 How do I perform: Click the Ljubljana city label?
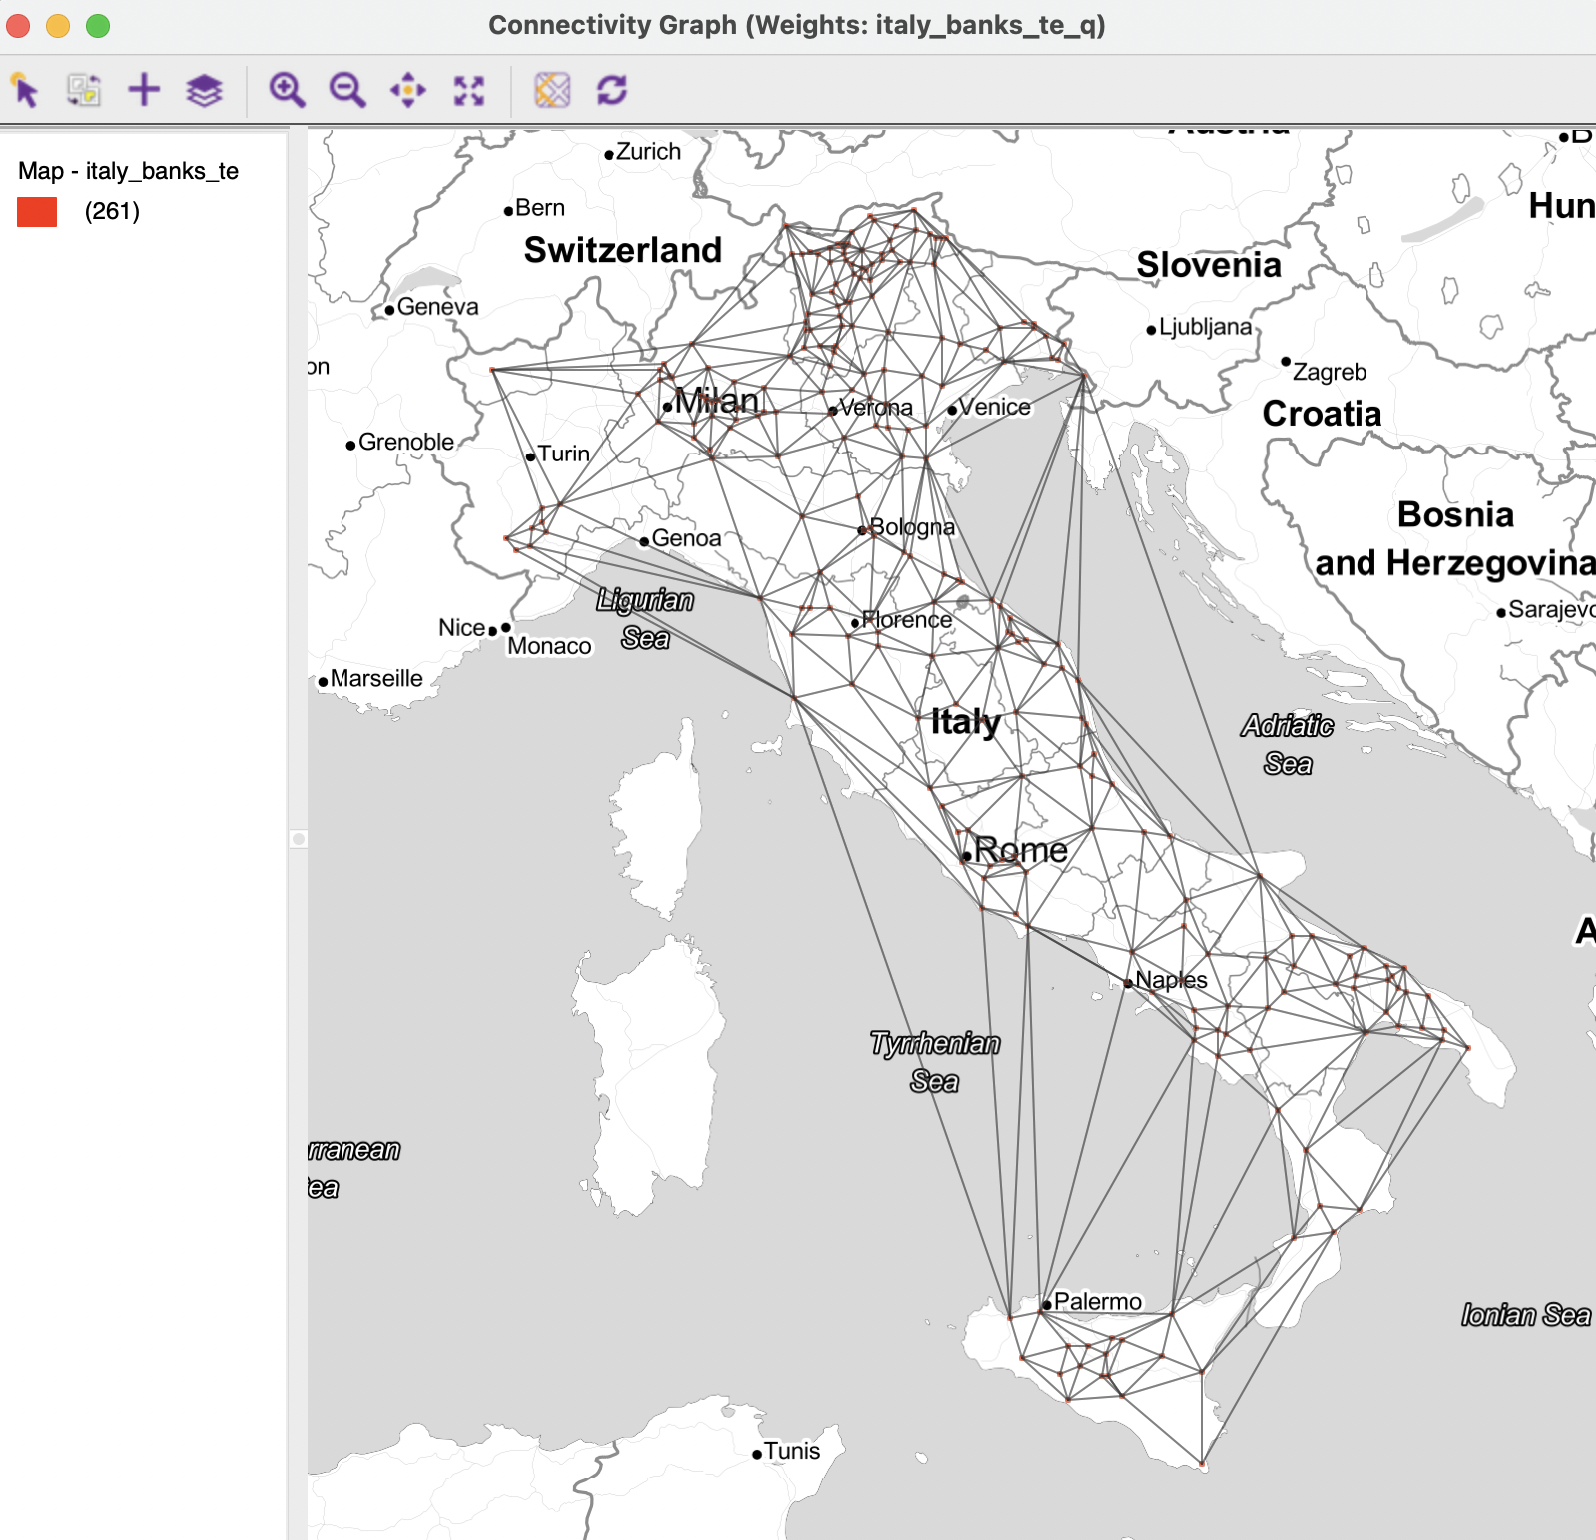(1205, 327)
